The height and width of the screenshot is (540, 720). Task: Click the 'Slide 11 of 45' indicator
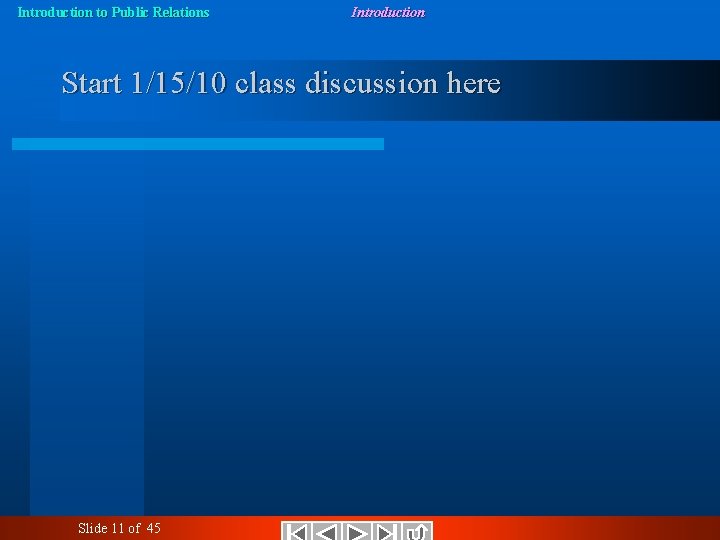(119, 528)
